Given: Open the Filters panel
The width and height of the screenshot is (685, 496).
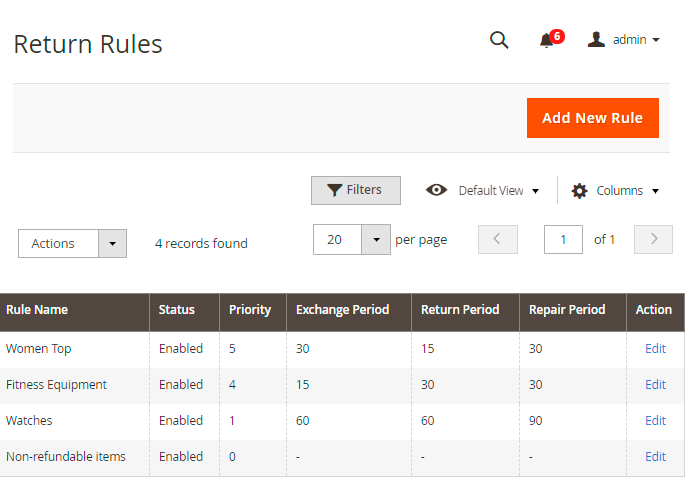Looking at the screenshot, I should (355, 190).
